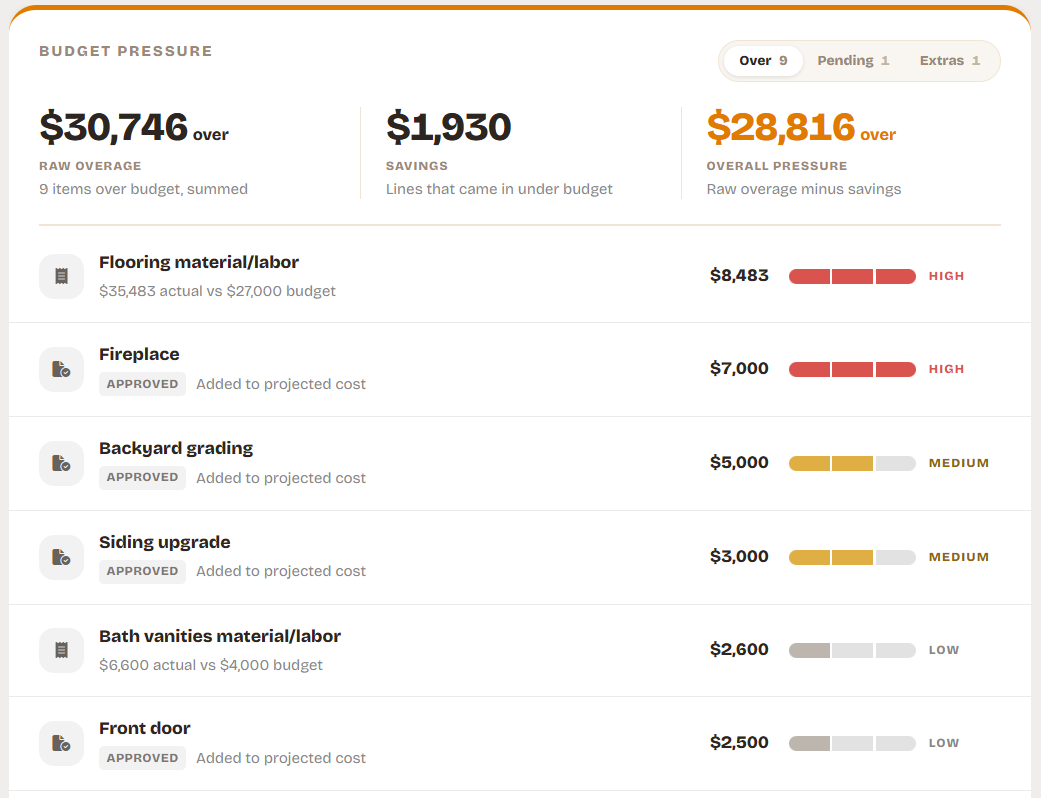
Task: Click the Bath vanities material/labor title
Action: pyautogui.click(x=220, y=636)
